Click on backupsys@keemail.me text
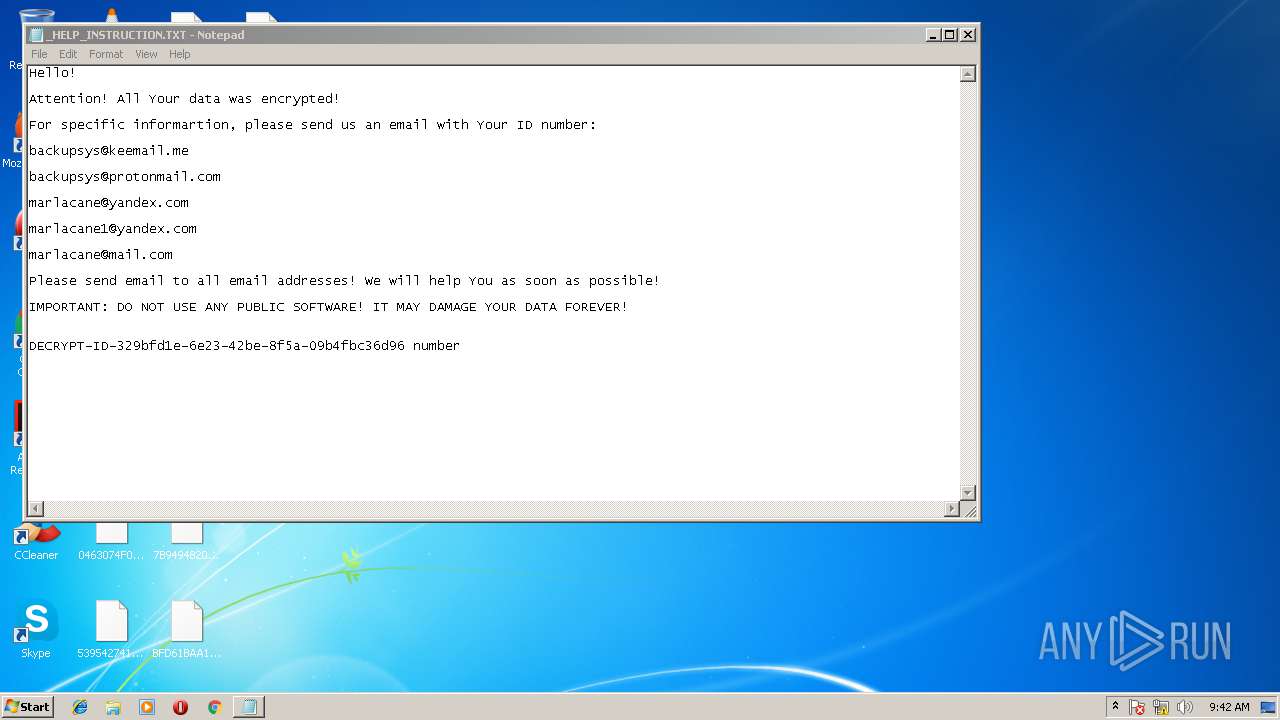The width and height of the screenshot is (1280, 720). (108, 151)
